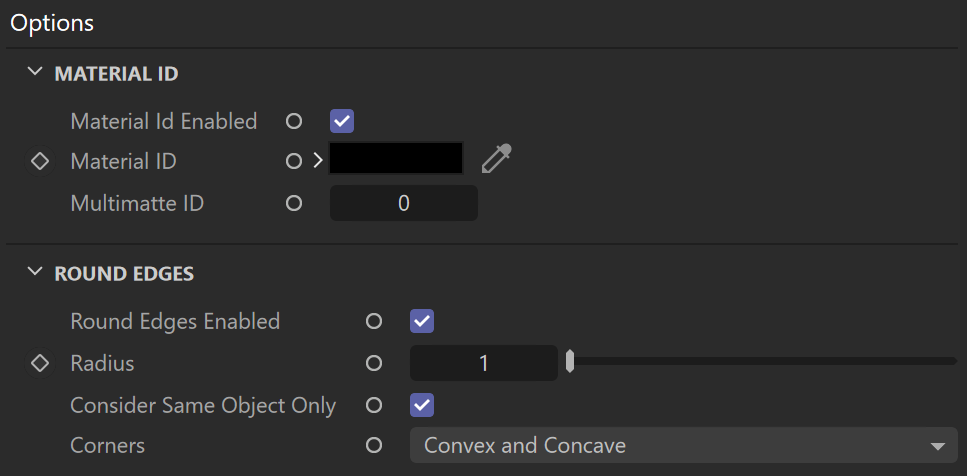
Task: Expand the Material ID color arrow
Action: tap(318, 162)
